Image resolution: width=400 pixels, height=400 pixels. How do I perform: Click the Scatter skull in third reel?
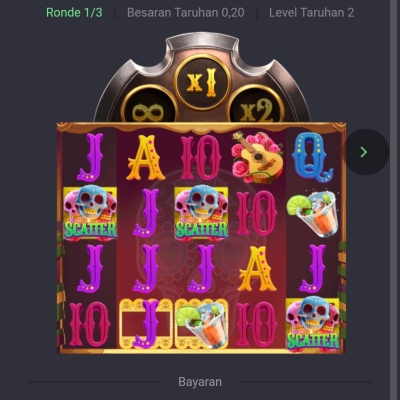[201, 213]
